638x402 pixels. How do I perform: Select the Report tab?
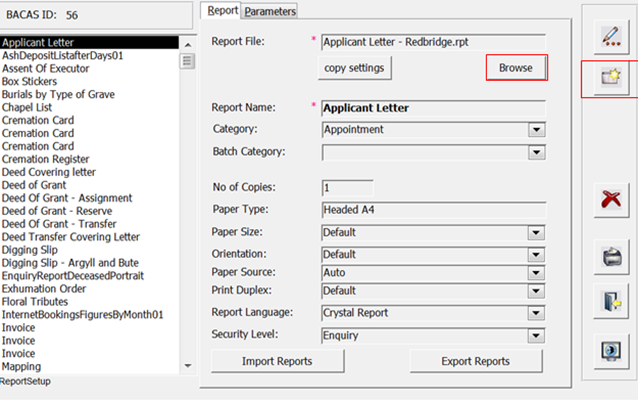pos(222,11)
